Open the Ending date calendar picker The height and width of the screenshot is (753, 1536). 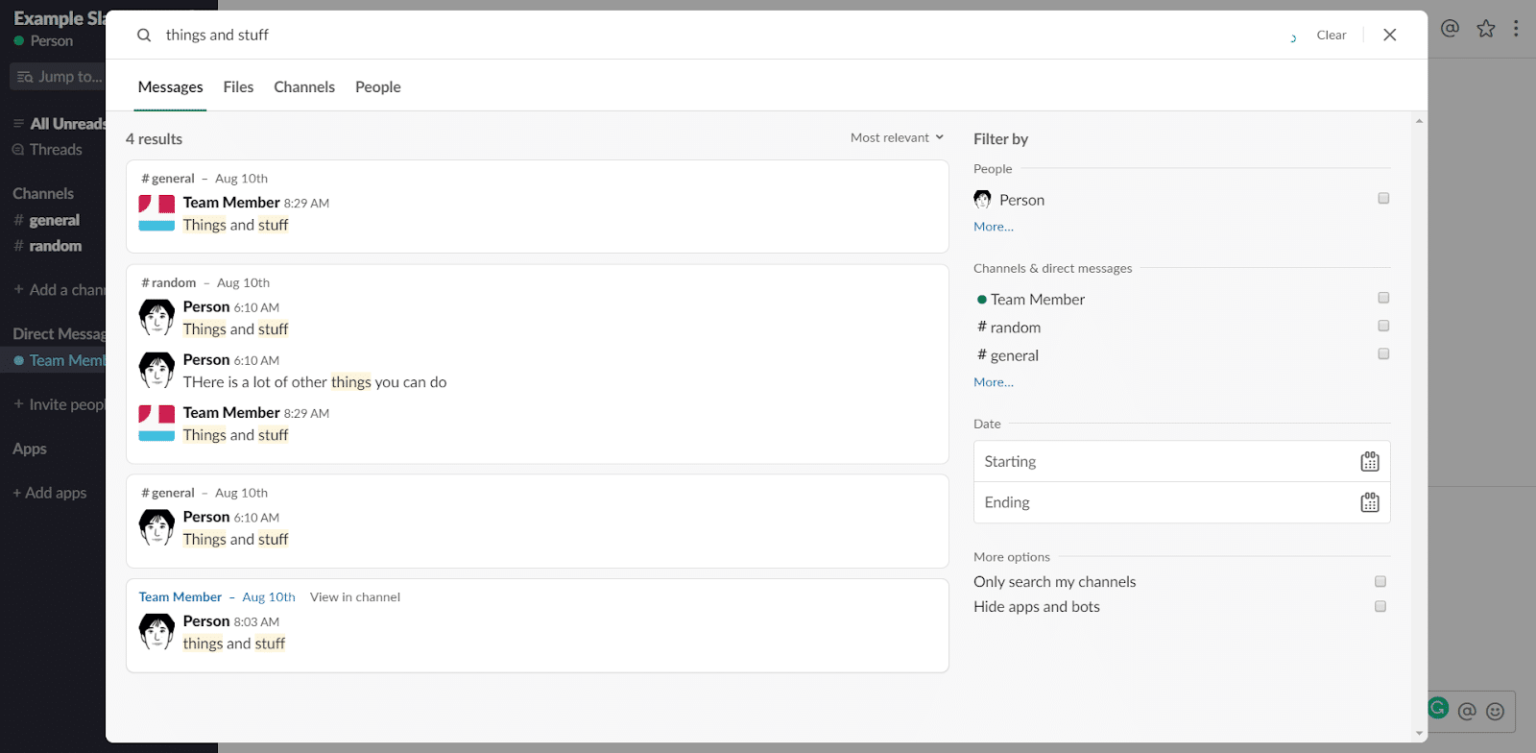[x=1369, y=502]
